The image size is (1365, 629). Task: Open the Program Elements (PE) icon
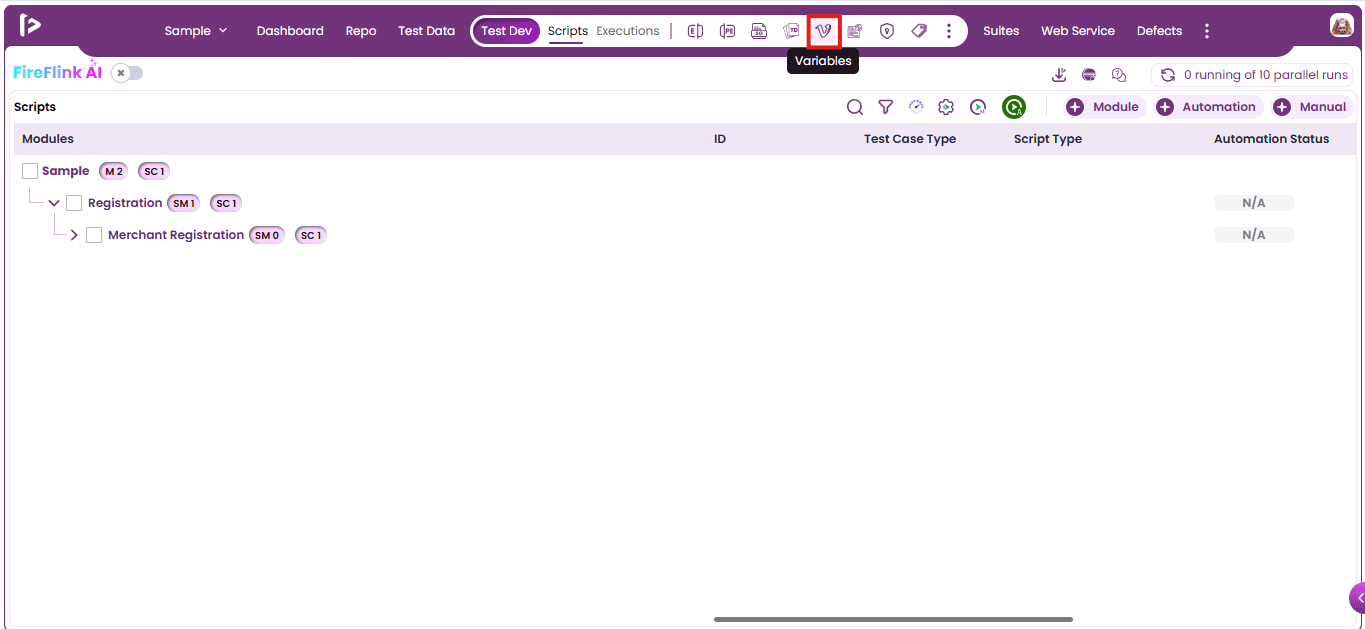(727, 31)
